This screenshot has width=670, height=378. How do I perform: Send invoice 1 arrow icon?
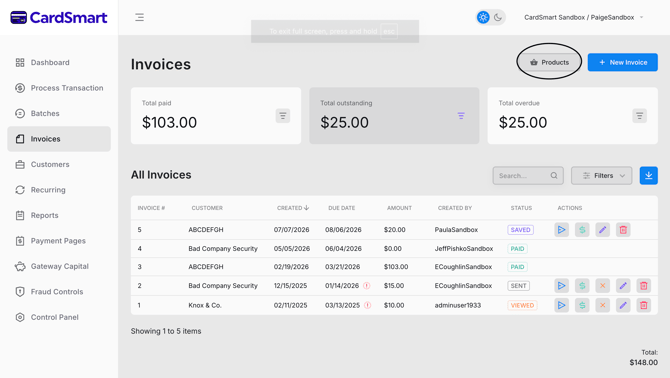561,305
